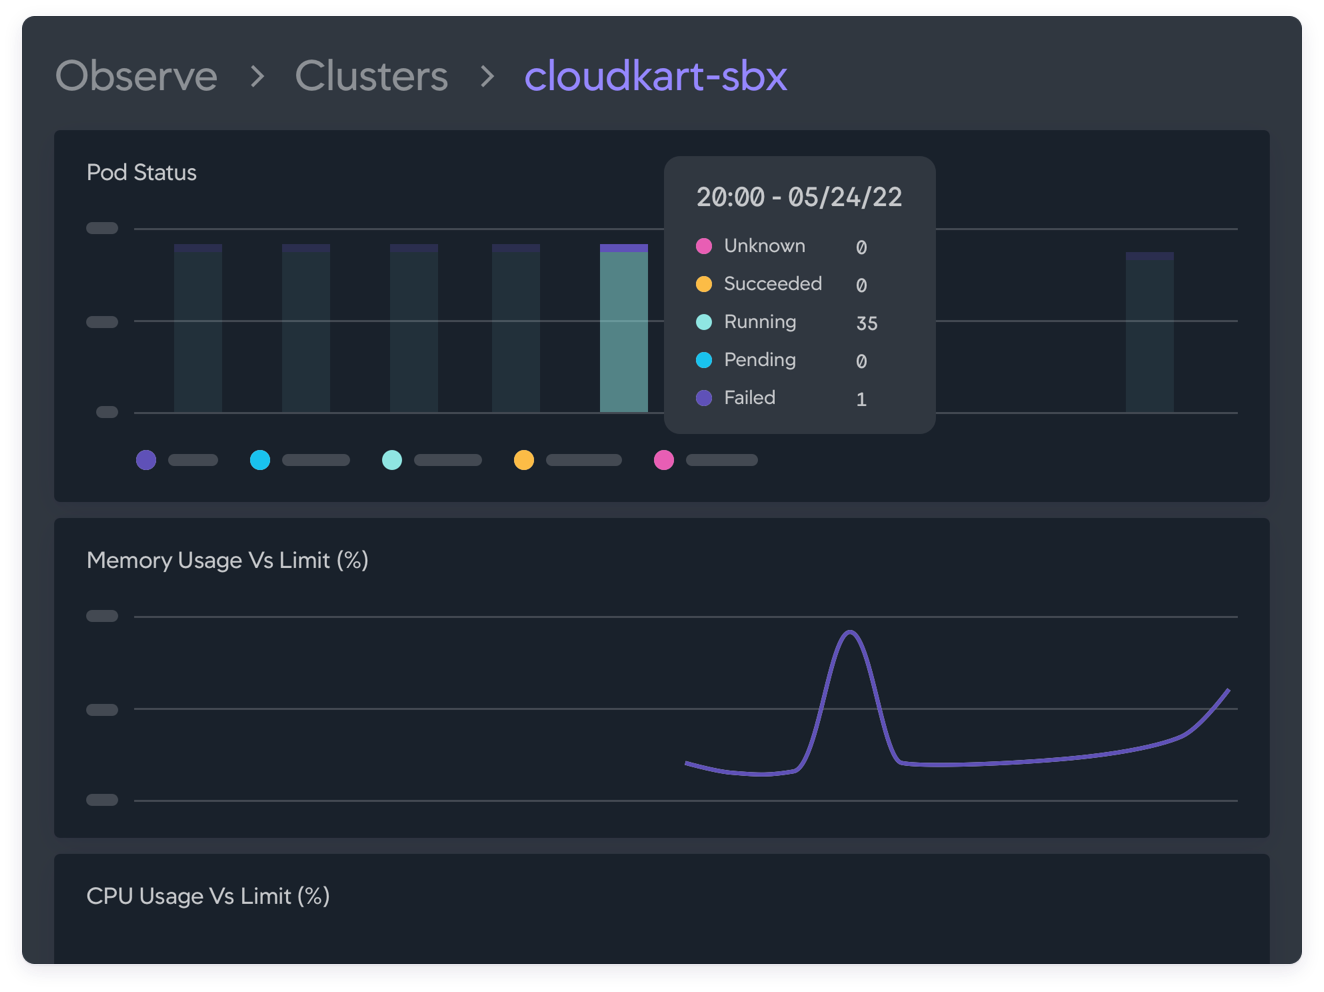
Task: Click the teal Running dot in the tooltip
Action: pyautogui.click(x=704, y=322)
